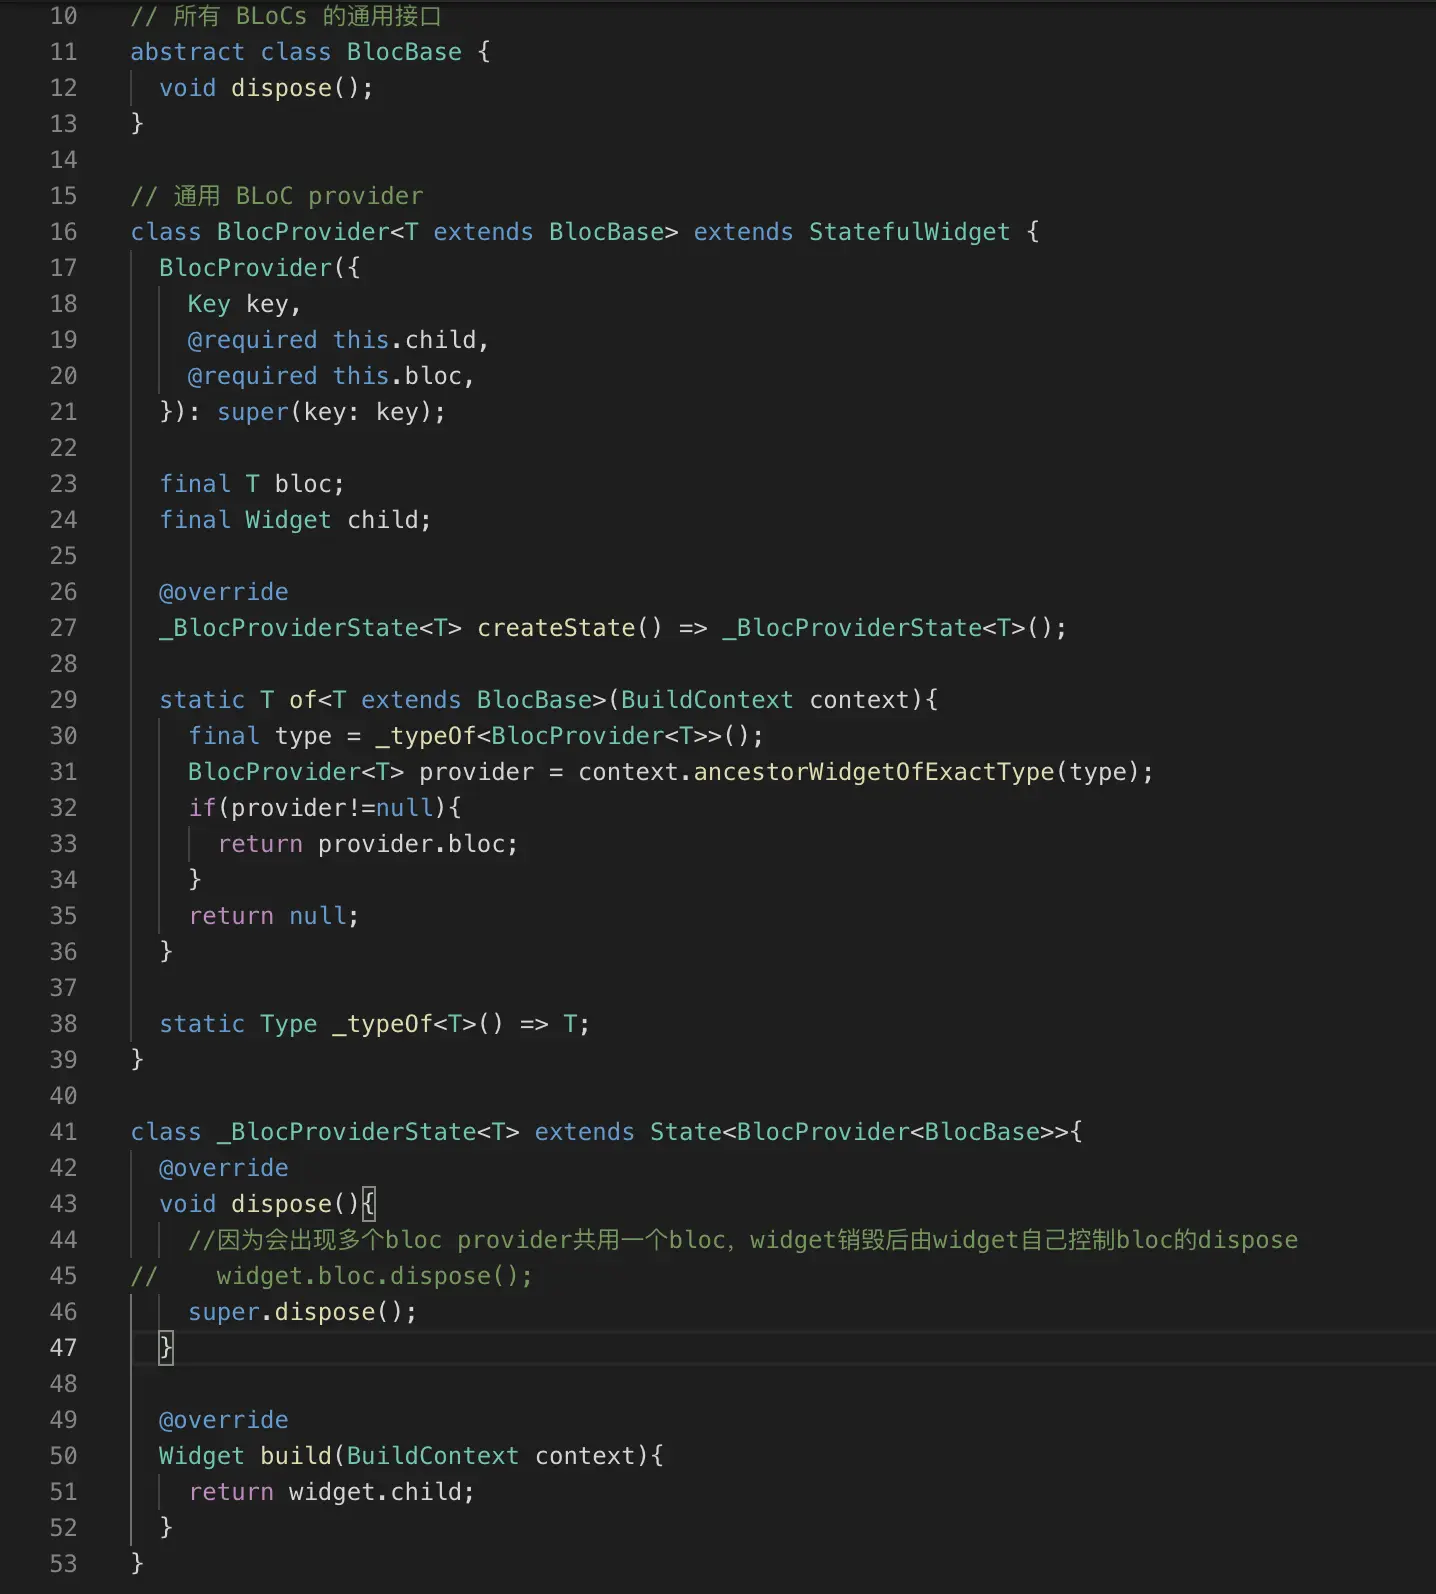
Task: Click '@override' annotation on line 49
Action: [x=223, y=1420]
